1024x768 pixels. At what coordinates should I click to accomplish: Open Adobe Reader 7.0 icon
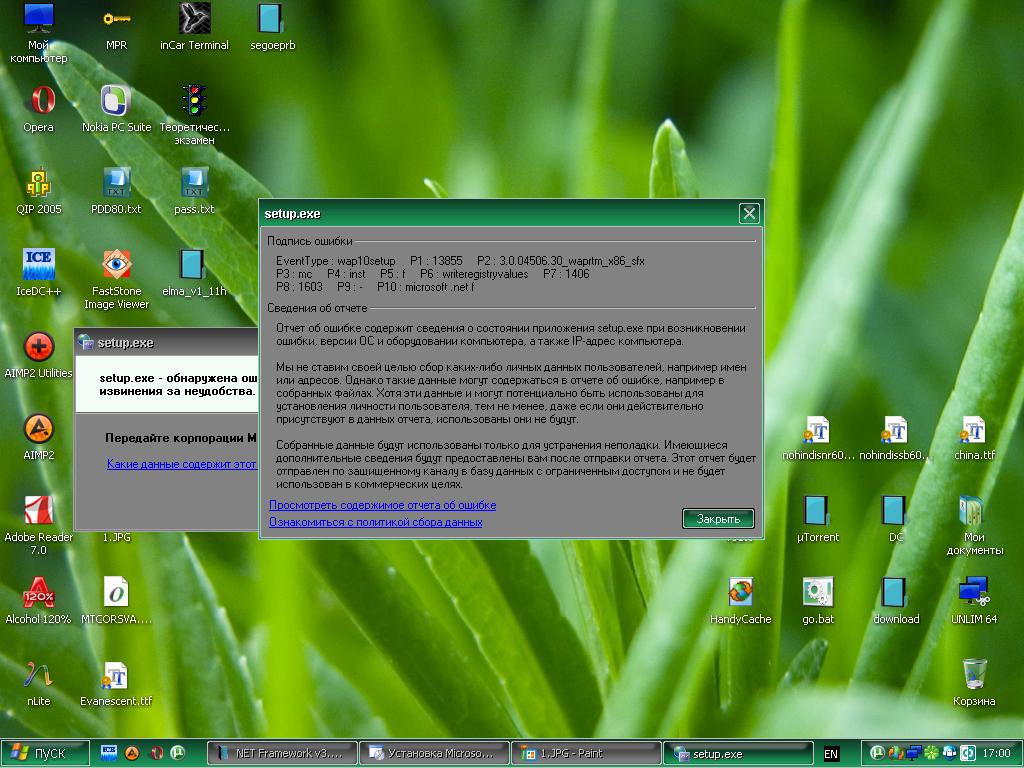(39, 511)
